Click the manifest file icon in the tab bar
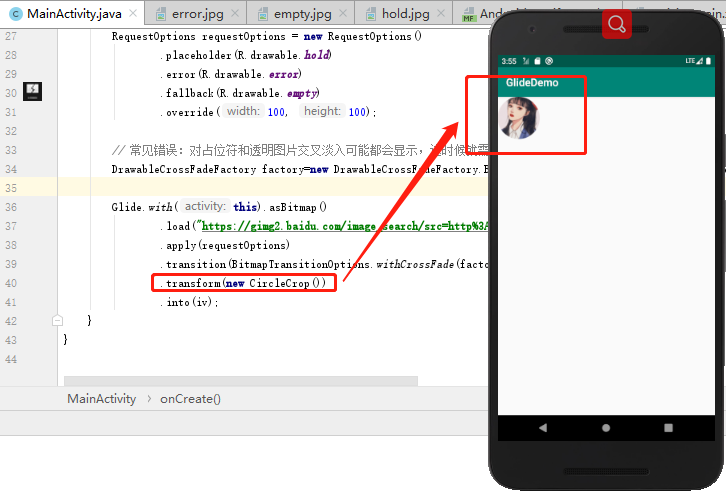The width and height of the screenshot is (726, 494). coord(469,14)
